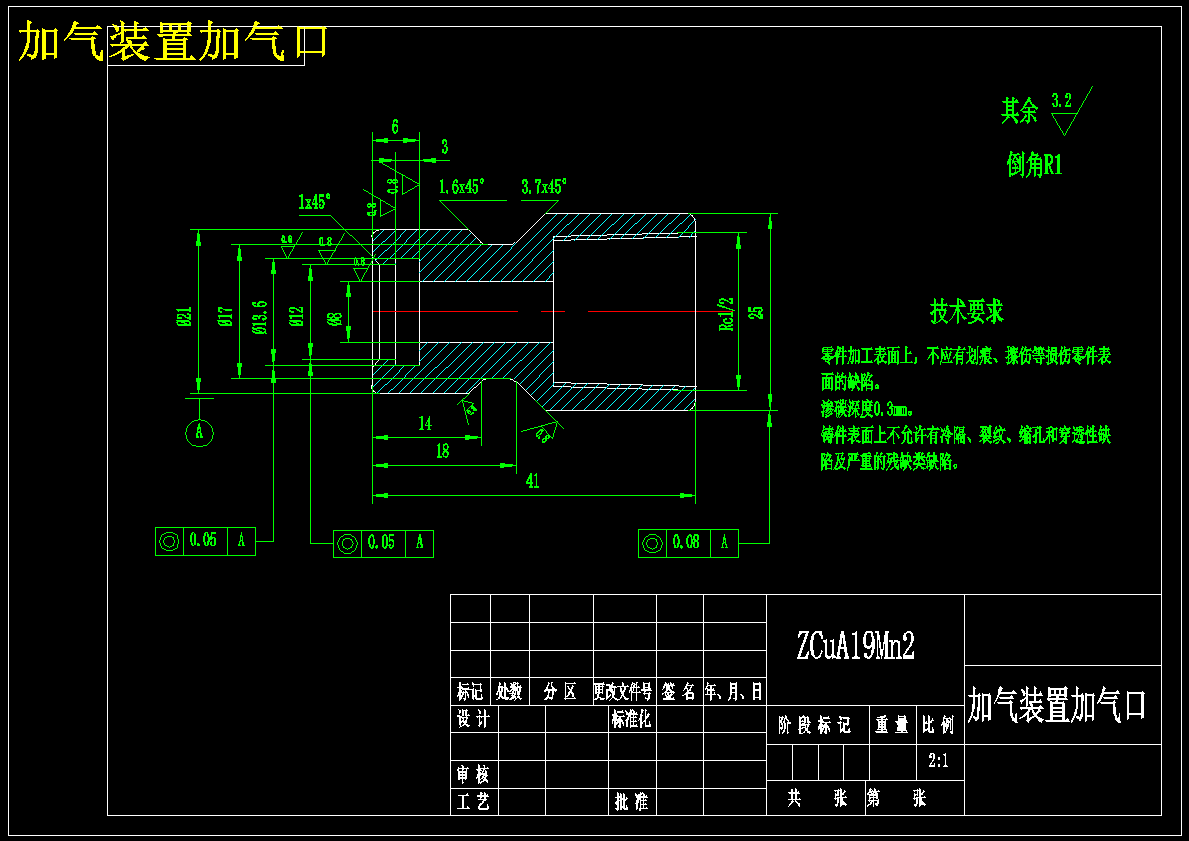
Task: Click the Ø17 diameter dimension
Action: 225,316
